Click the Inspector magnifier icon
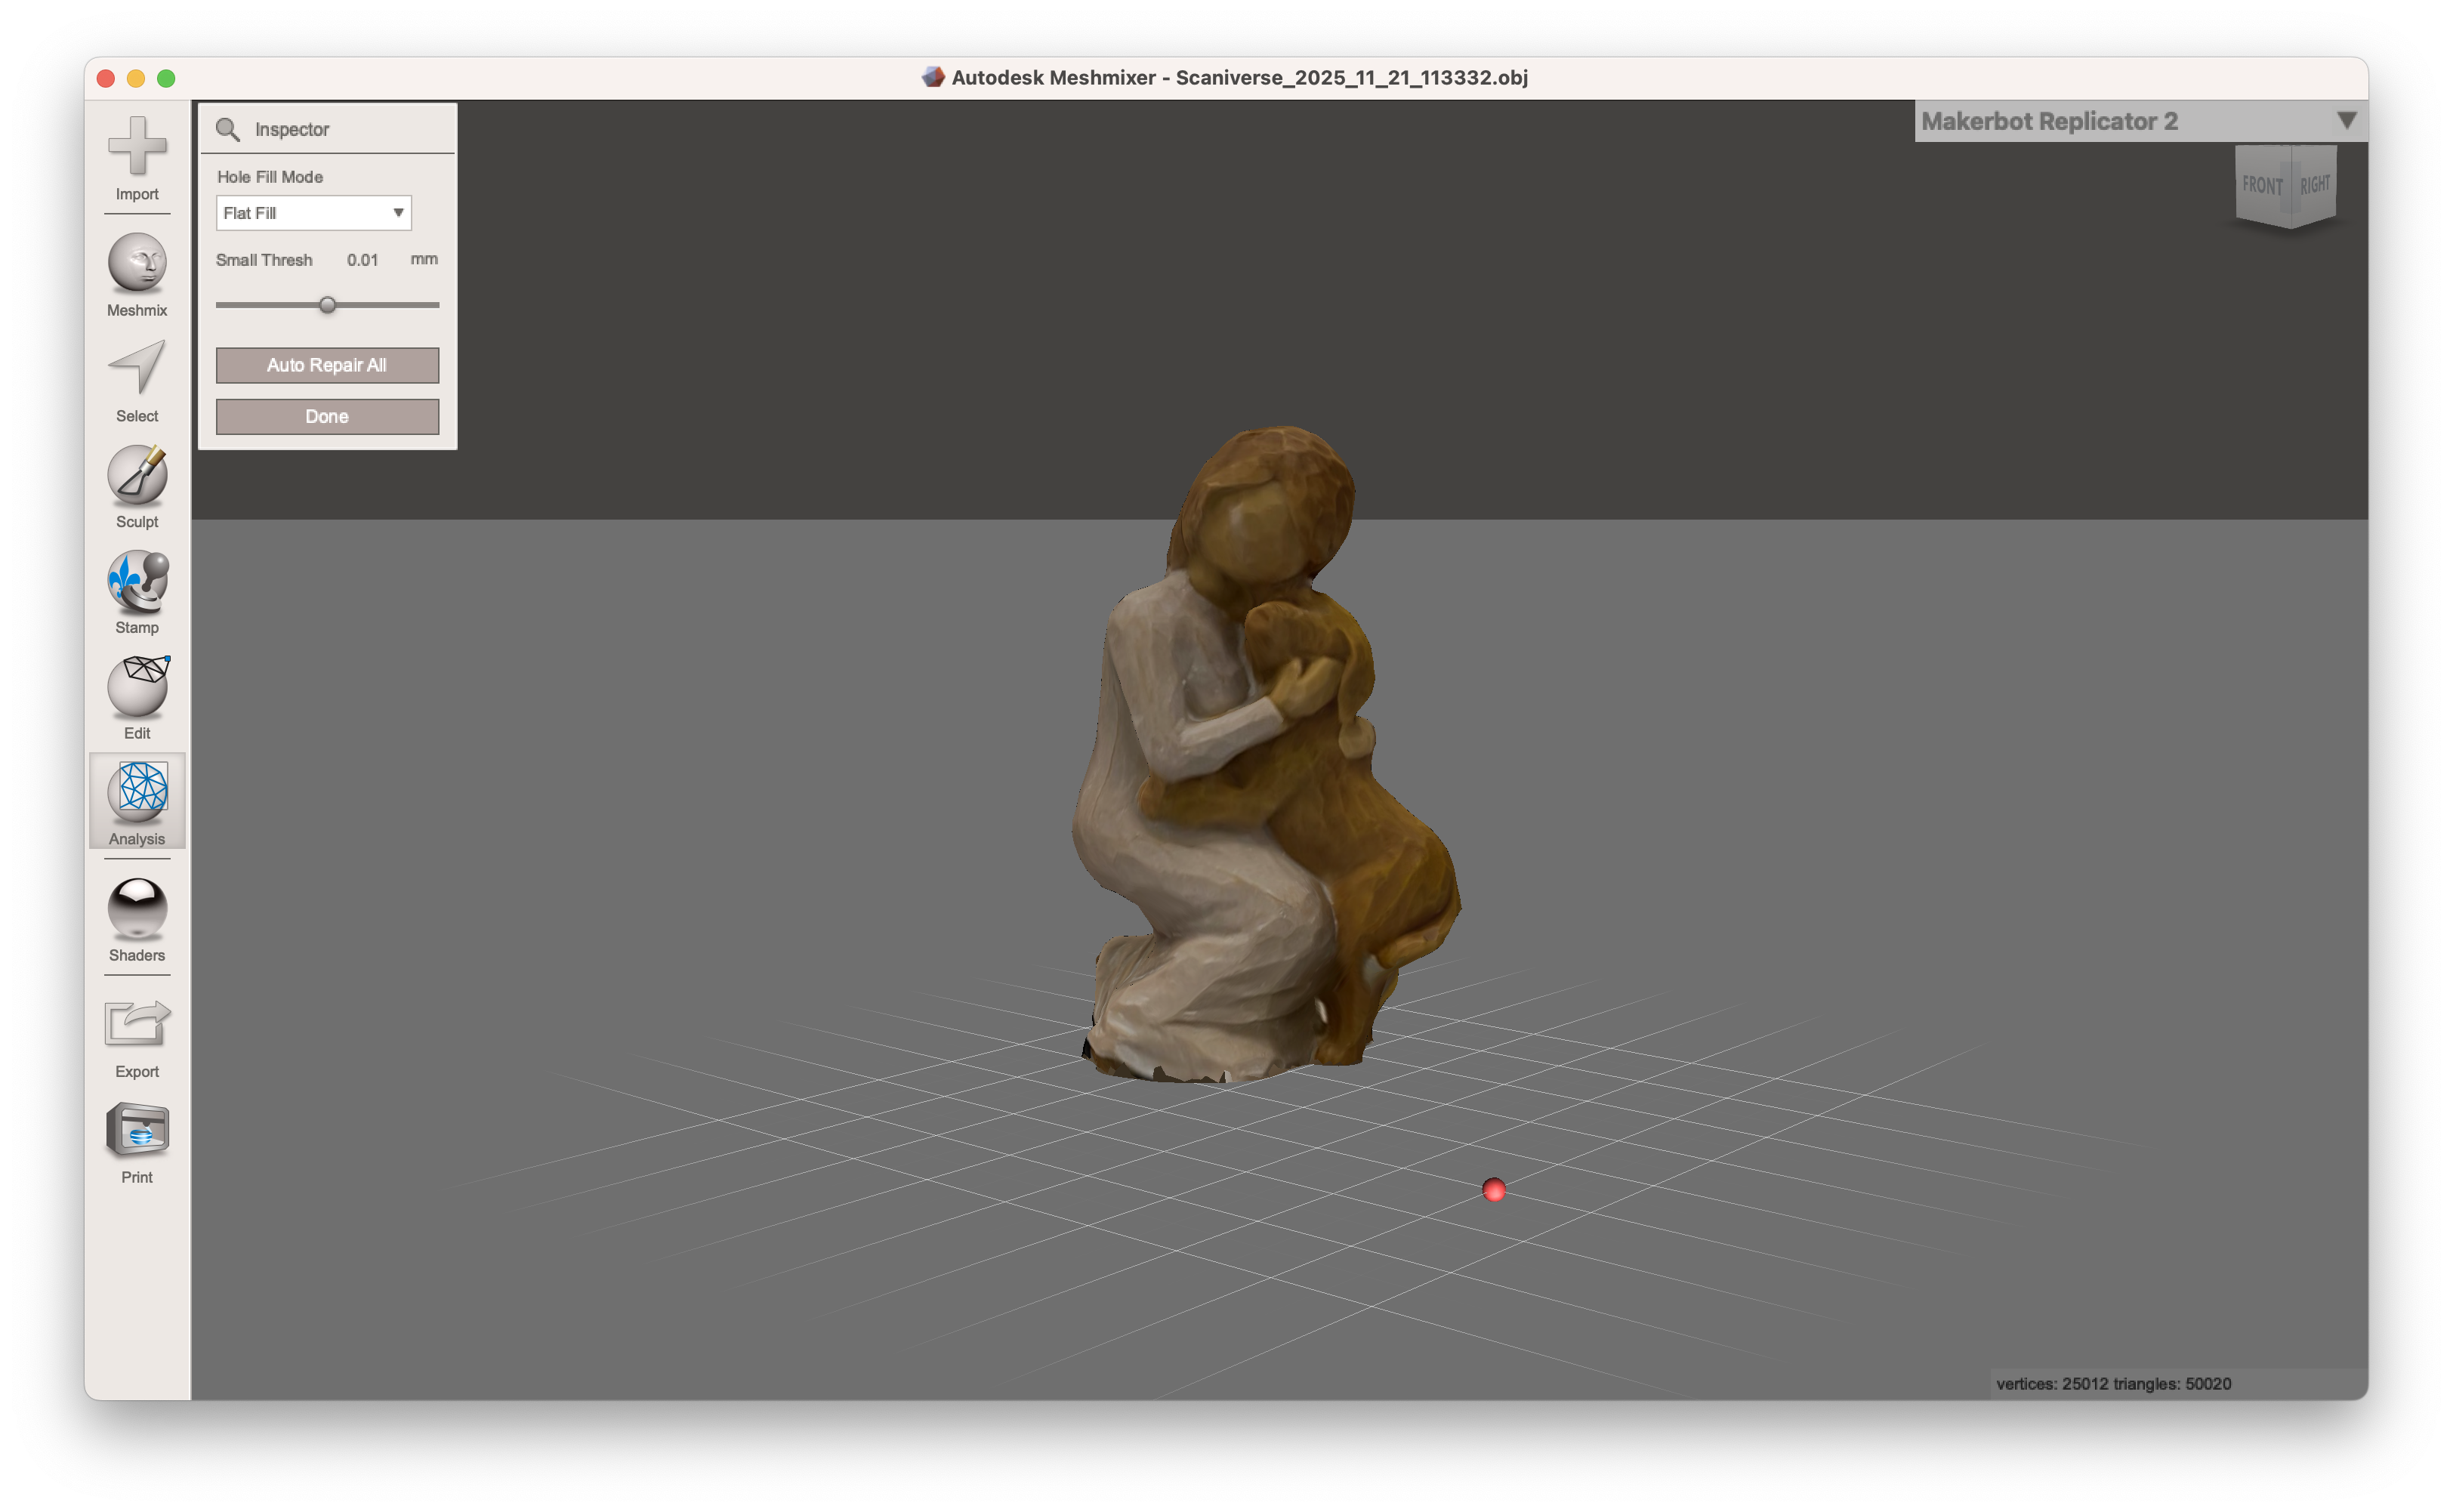 pos(228,128)
